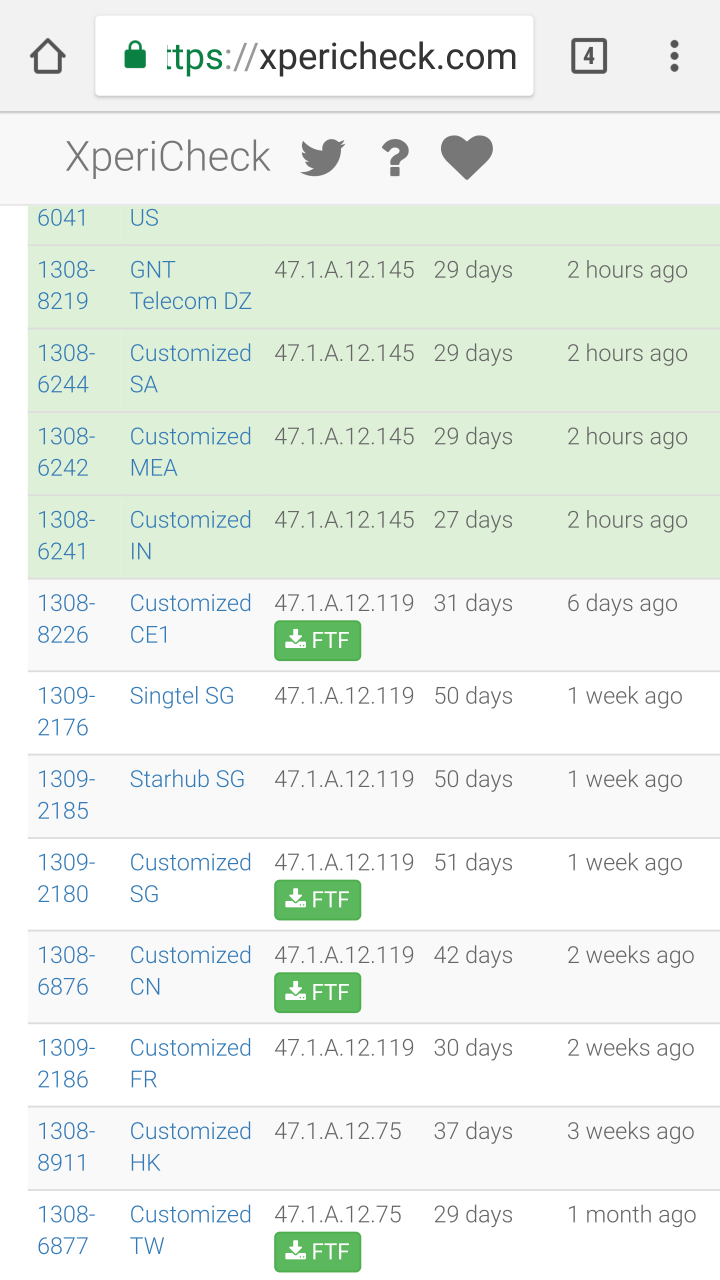Download FTF for Customized CN

(318, 992)
